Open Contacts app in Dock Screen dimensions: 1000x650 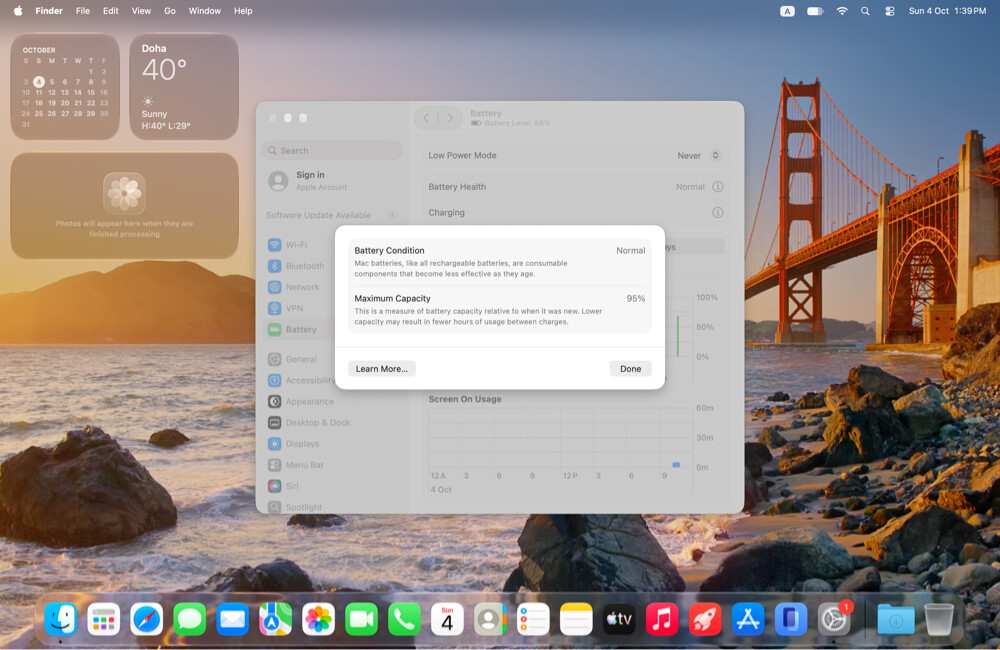(x=490, y=619)
